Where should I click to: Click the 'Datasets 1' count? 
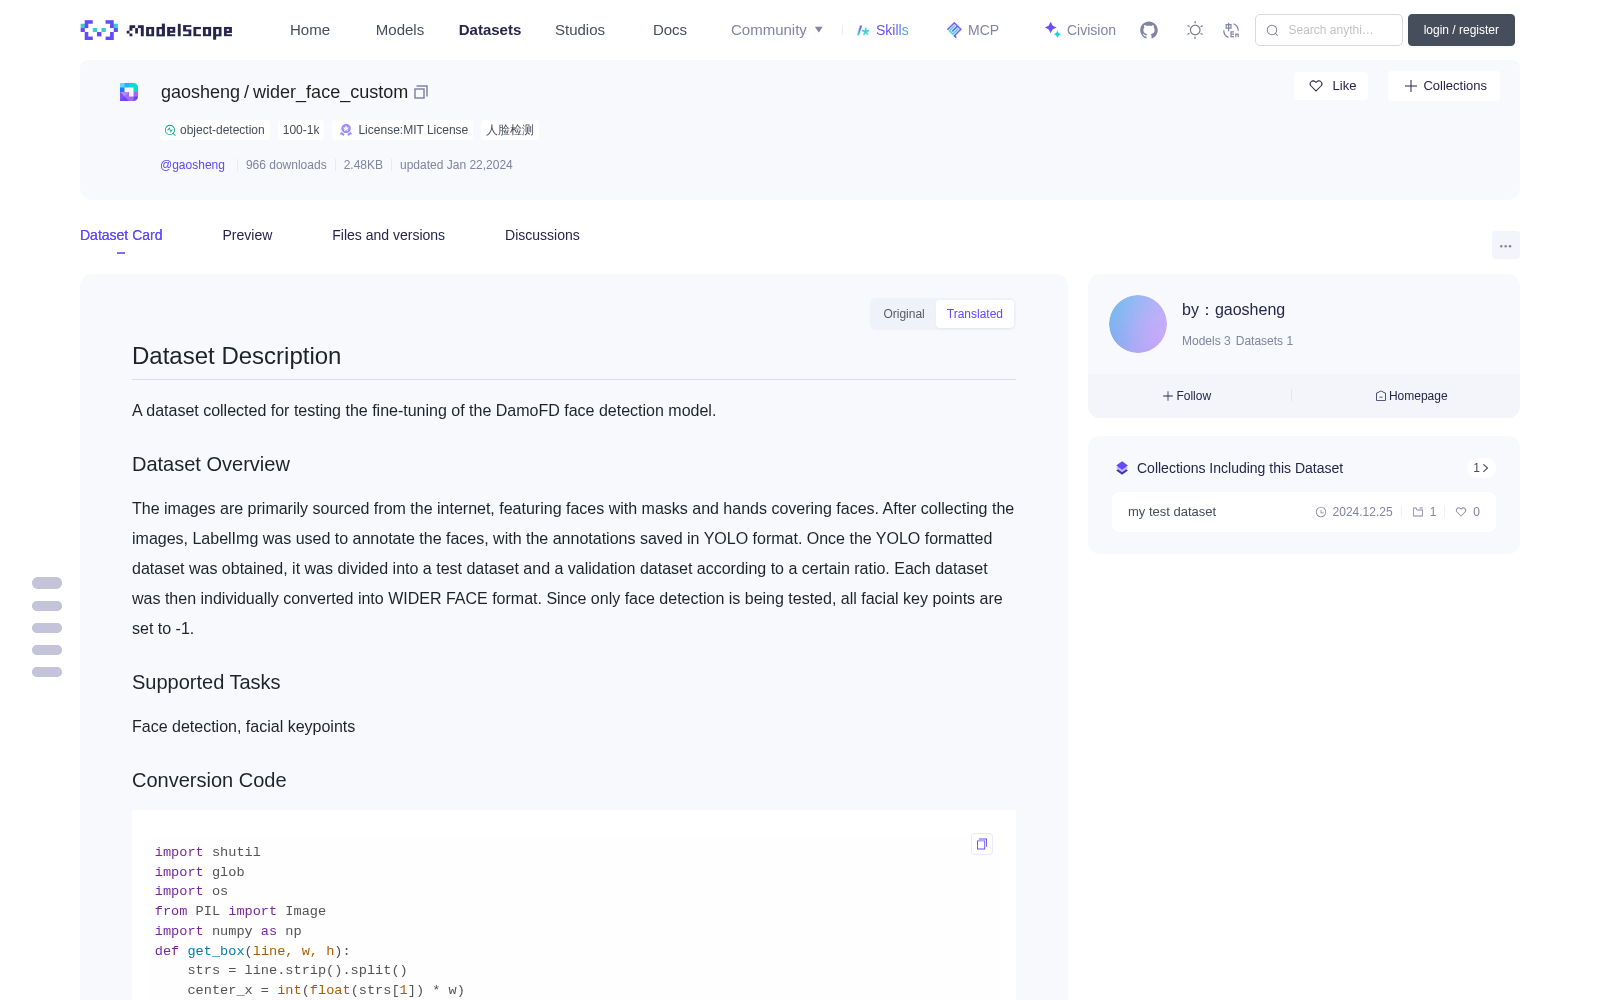(1264, 341)
